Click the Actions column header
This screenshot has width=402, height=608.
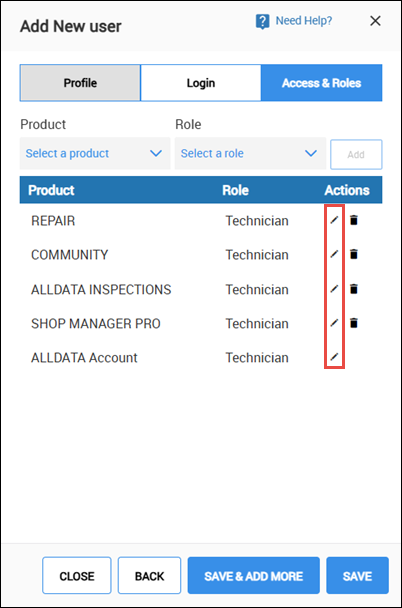point(347,190)
